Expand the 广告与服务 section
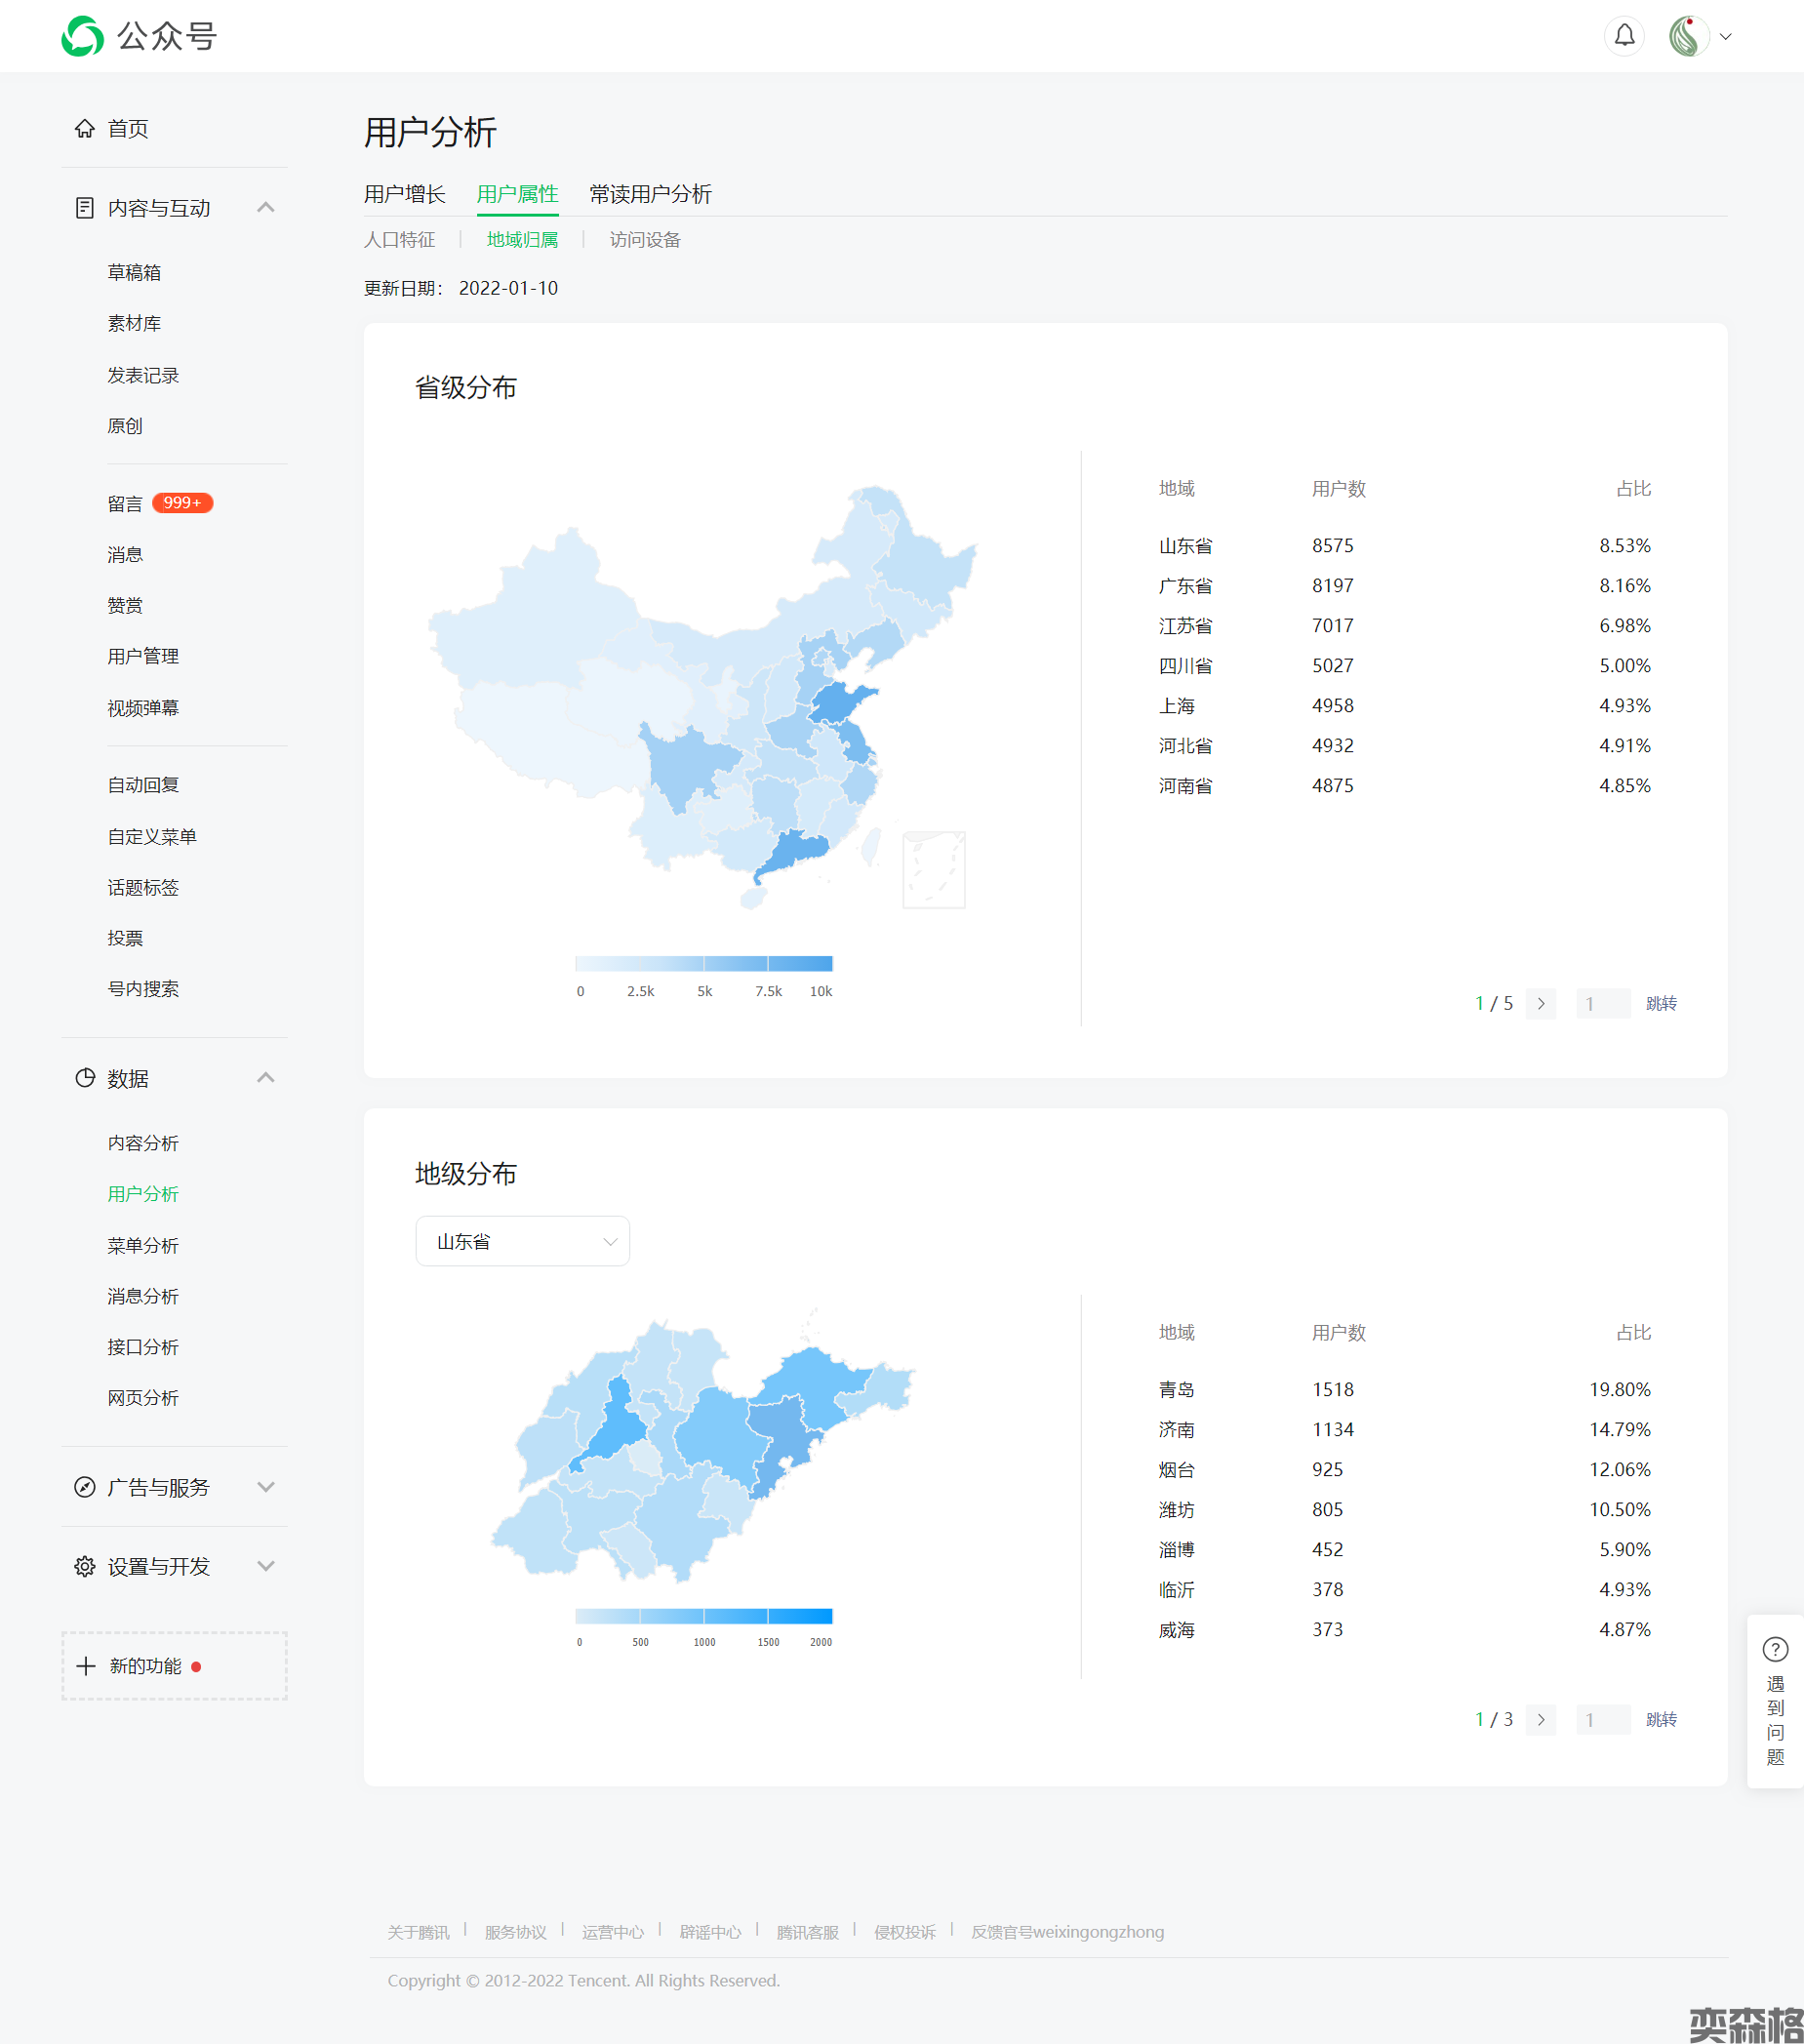This screenshot has width=1804, height=2044. 265,1487
